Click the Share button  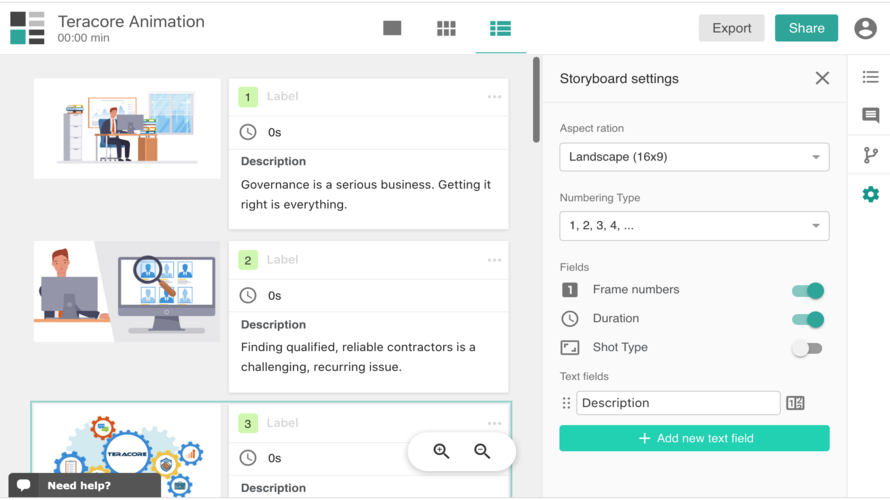click(x=806, y=28)
